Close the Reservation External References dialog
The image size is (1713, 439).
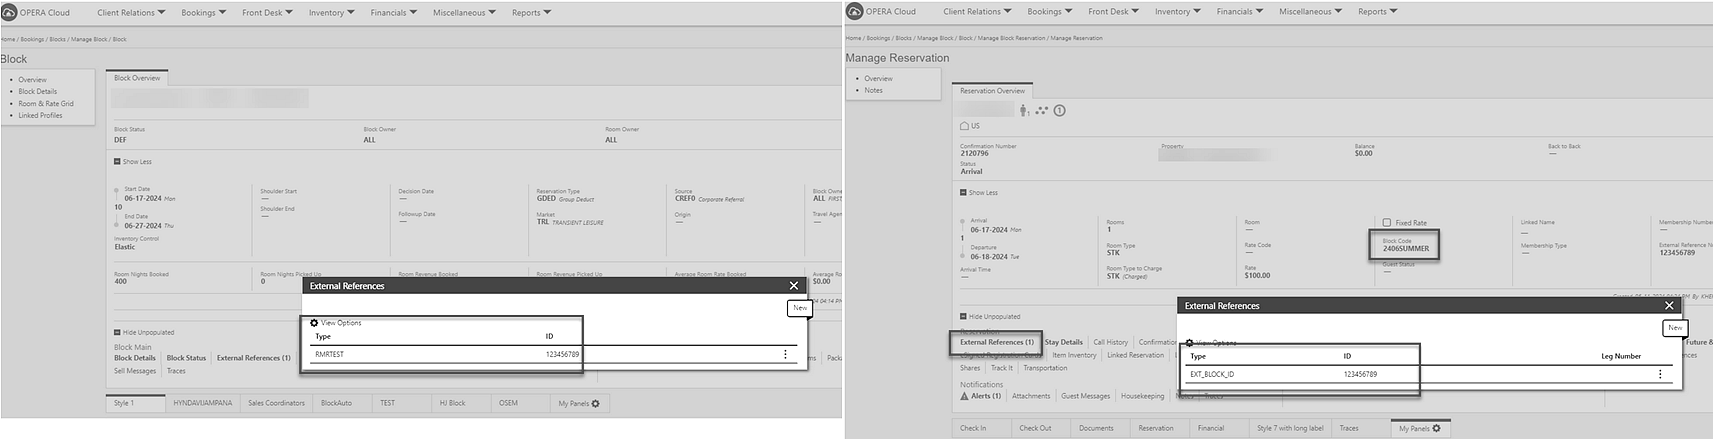tap(1669, 306)
